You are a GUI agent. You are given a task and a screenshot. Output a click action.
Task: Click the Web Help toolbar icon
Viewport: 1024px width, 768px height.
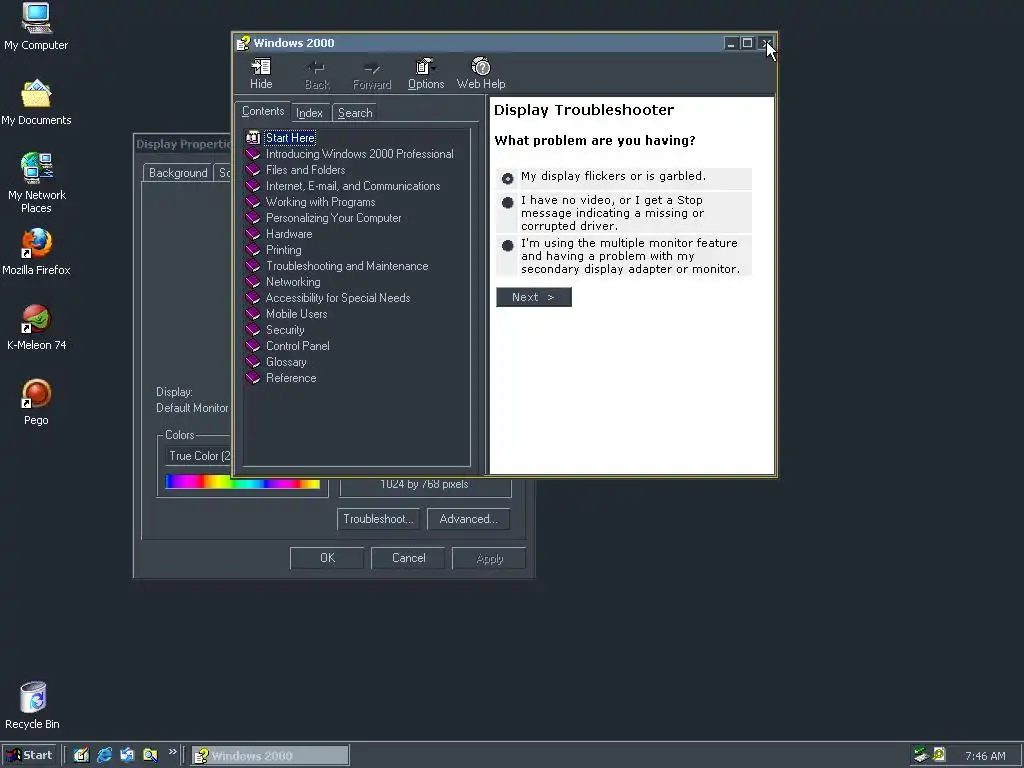tap(481, 67)
